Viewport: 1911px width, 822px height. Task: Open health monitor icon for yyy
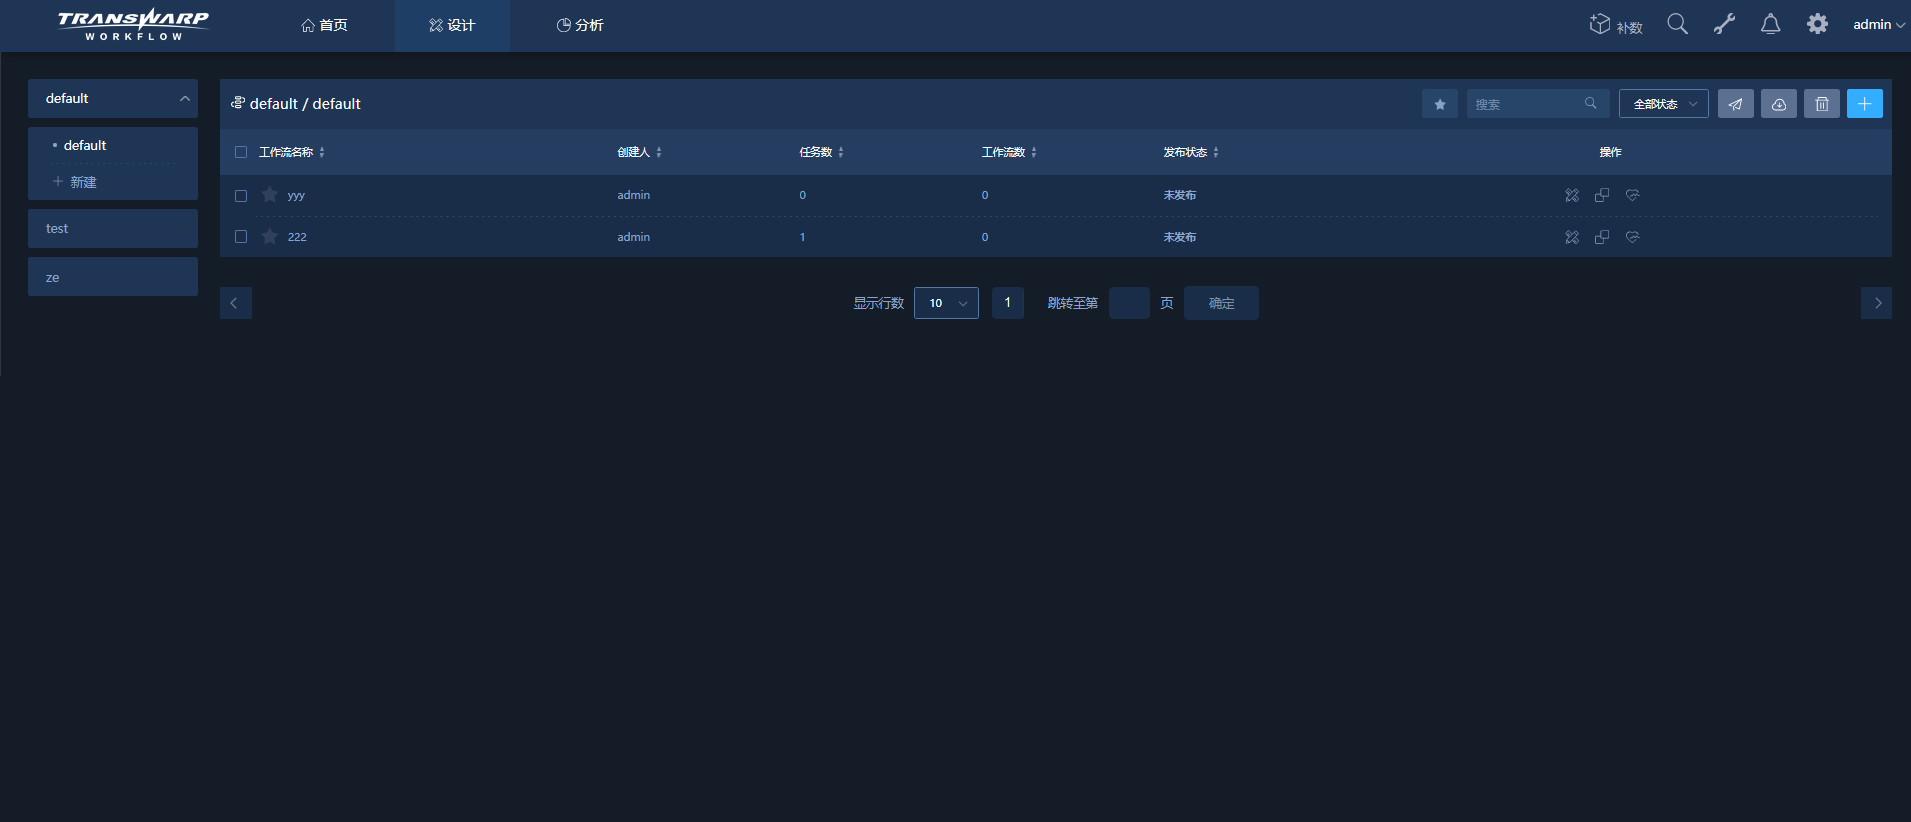(x=1632, y=195)
